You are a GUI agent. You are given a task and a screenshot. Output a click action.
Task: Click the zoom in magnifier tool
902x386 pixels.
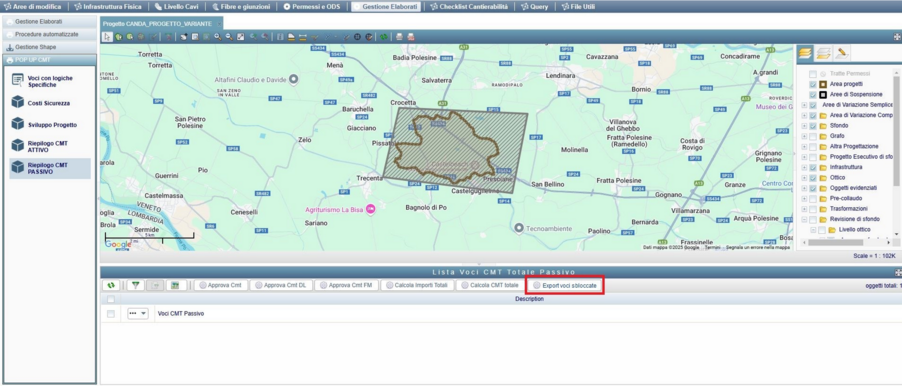click(217, 37)
